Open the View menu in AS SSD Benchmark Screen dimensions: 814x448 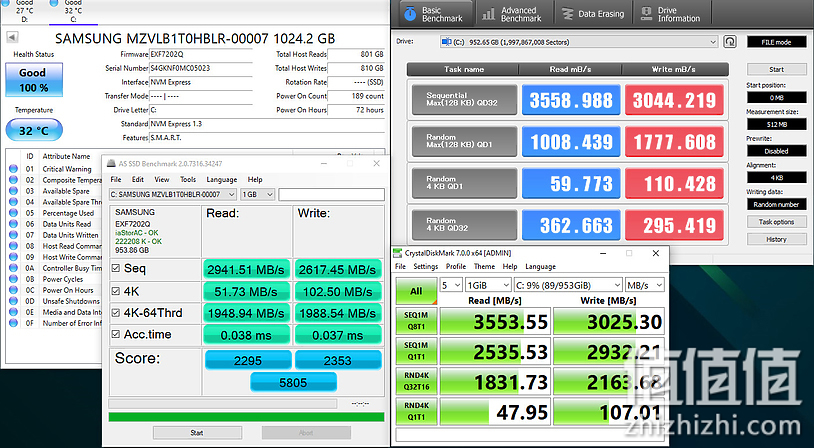161,180
